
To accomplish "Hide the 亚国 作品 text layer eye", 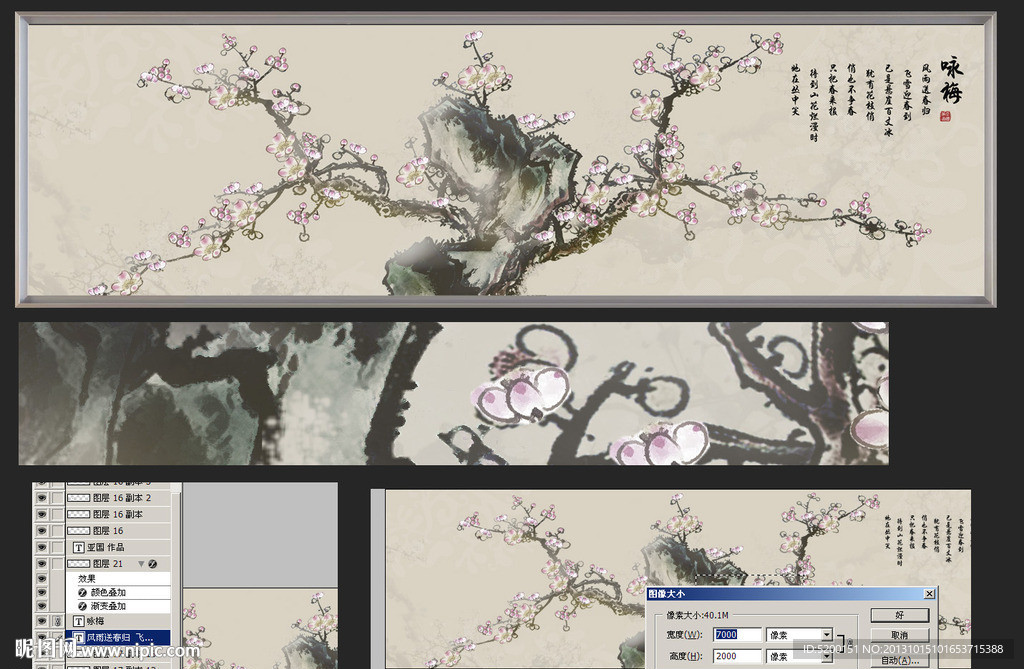I will (x=42, y=547).
